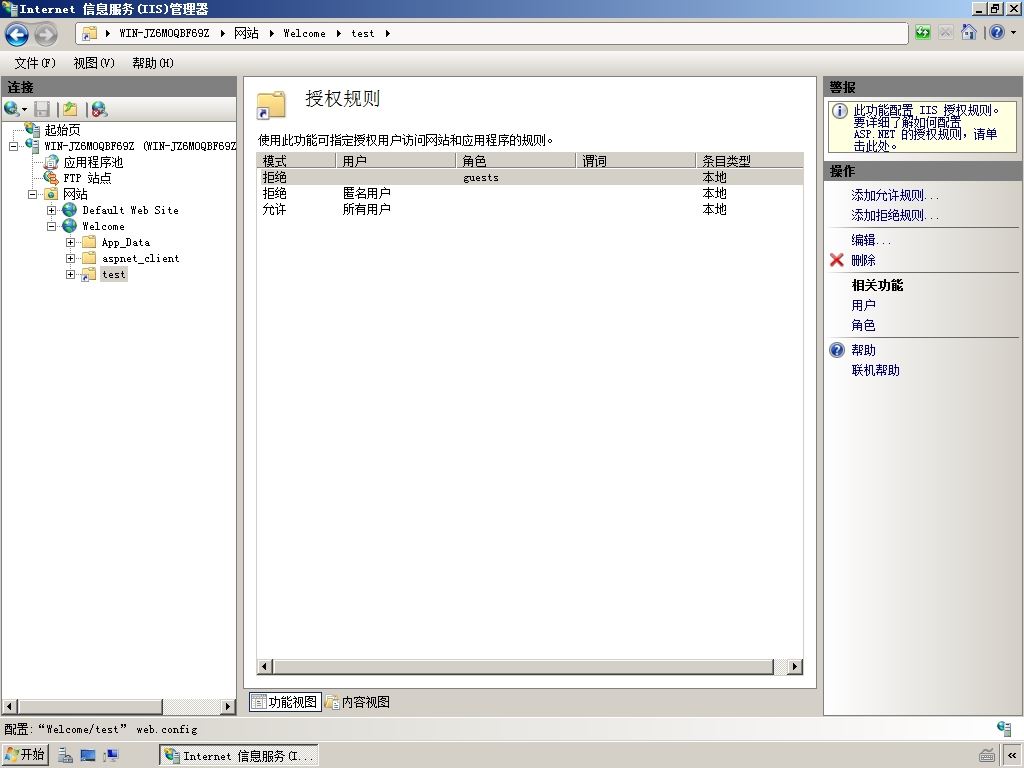Switch to 功能视图 tab
1024x768 pixels.
pyautogui.click(x=285, y=702)
